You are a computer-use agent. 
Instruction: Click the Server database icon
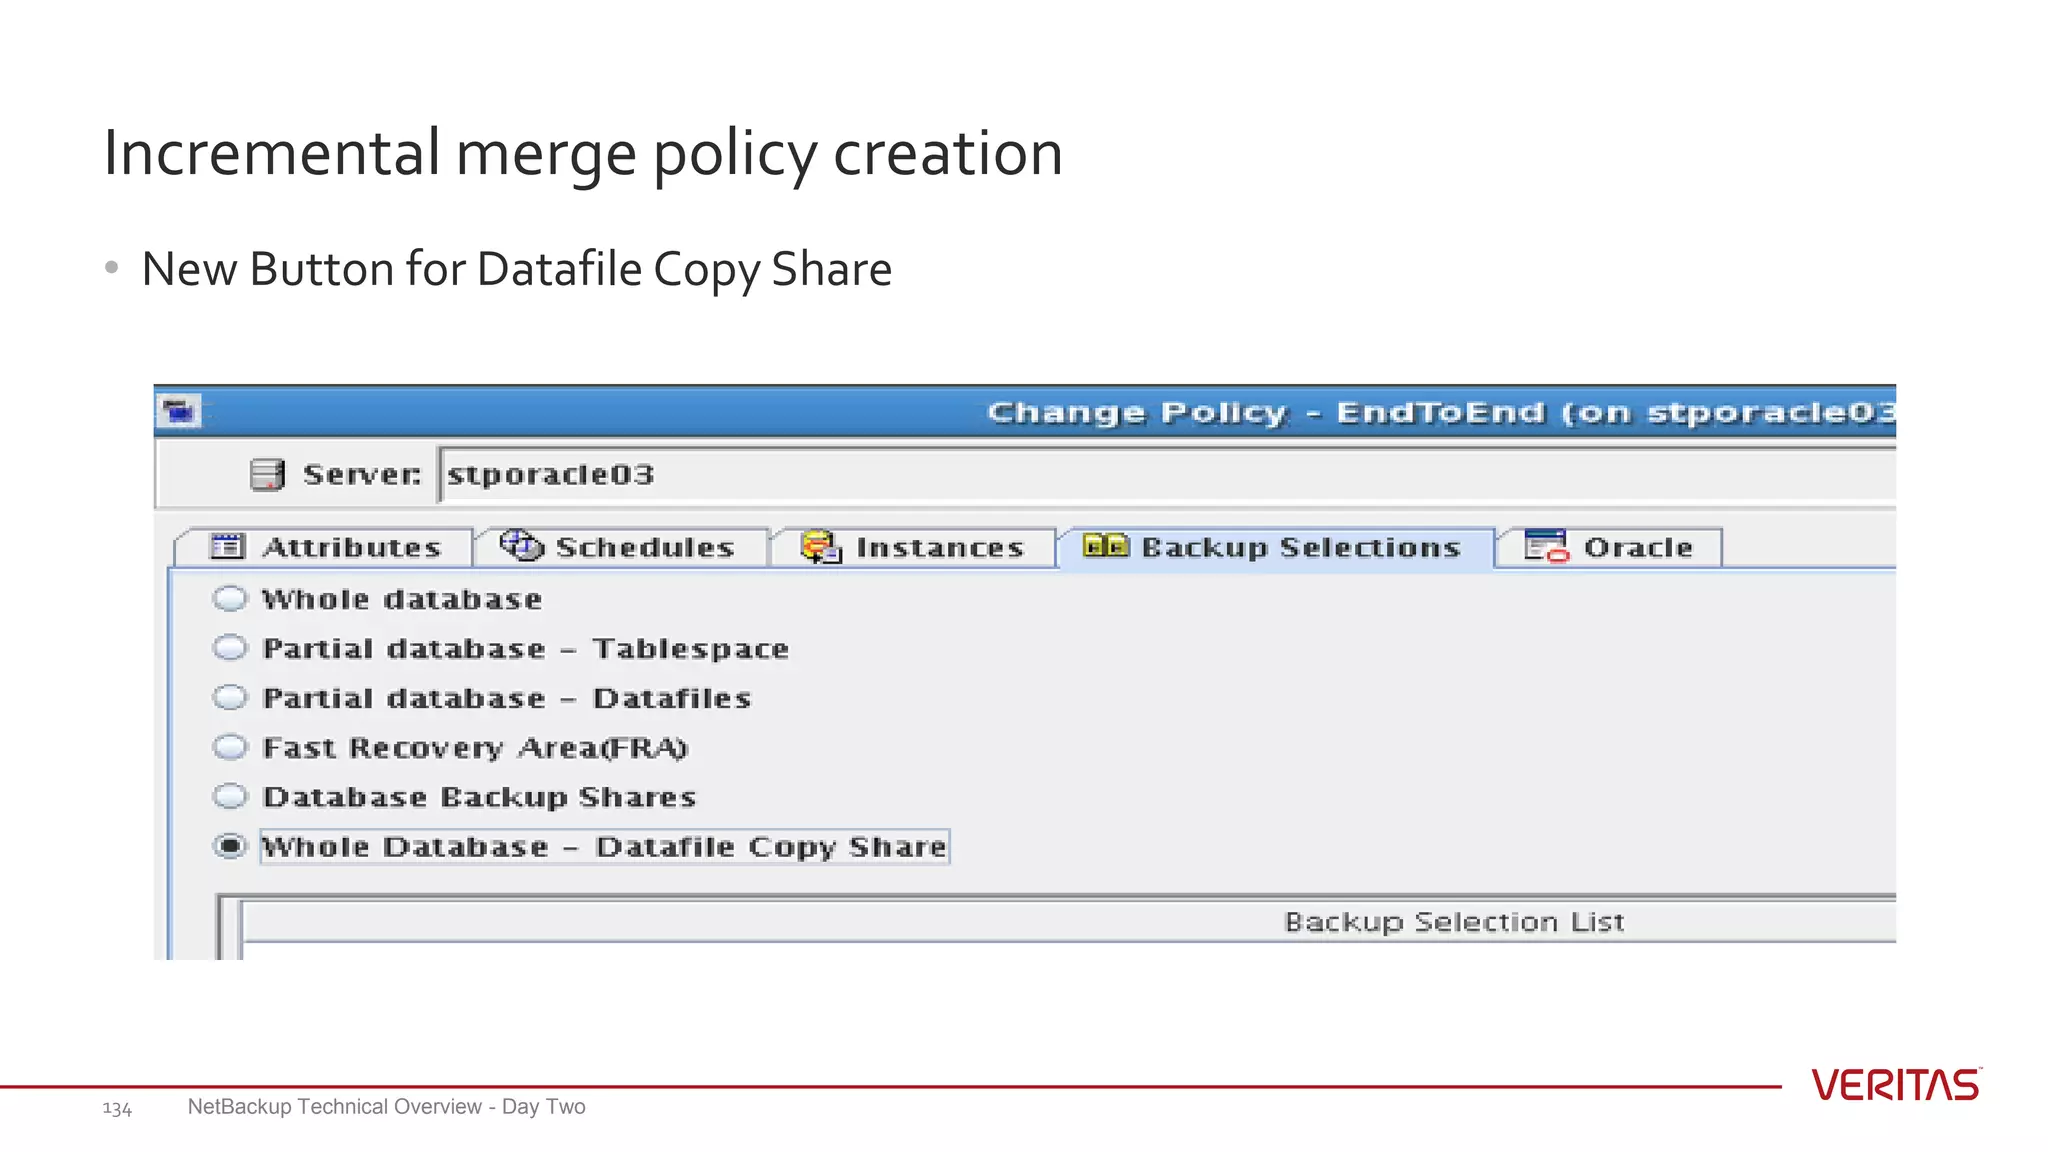[267, 474]
